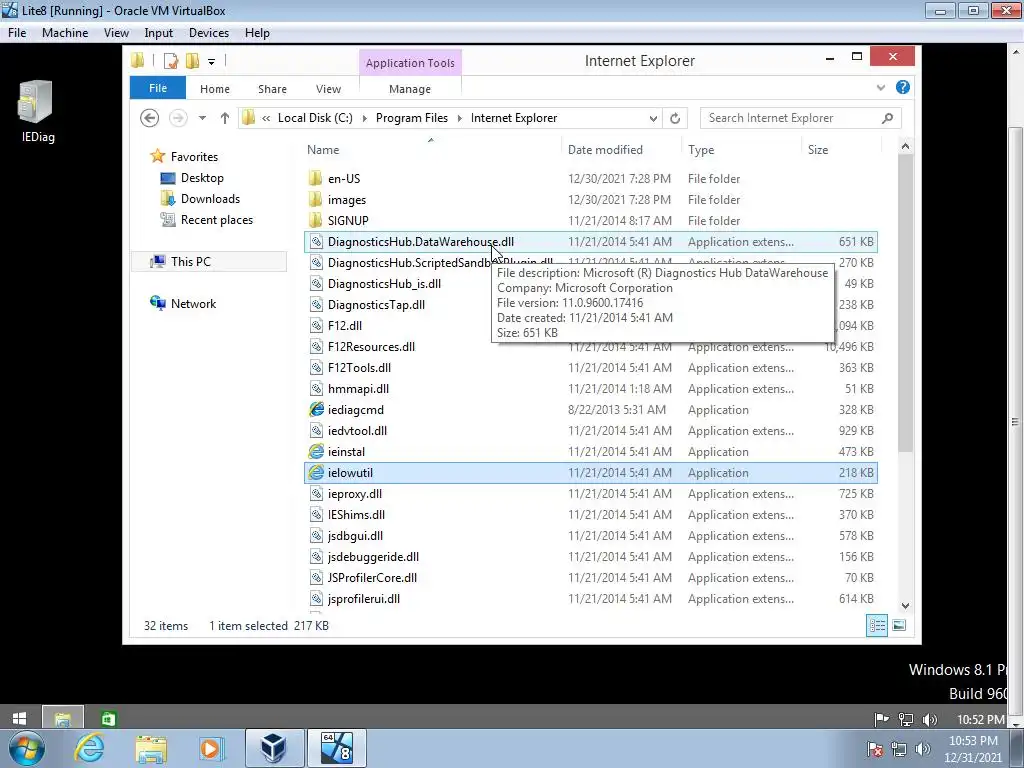Select DiagnosticsHub_is.dll file
Viewport: 1024px width, 768px height.
(384, 284)
